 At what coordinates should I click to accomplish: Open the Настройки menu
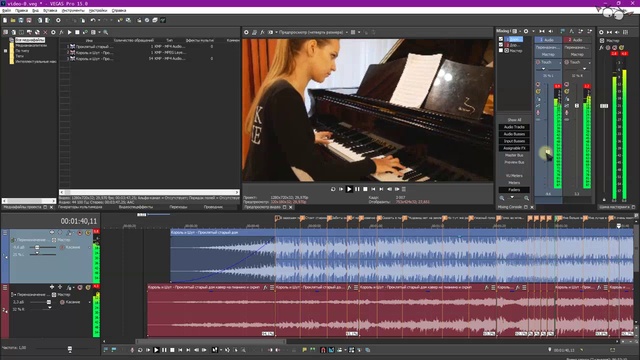tap(98, 10)
